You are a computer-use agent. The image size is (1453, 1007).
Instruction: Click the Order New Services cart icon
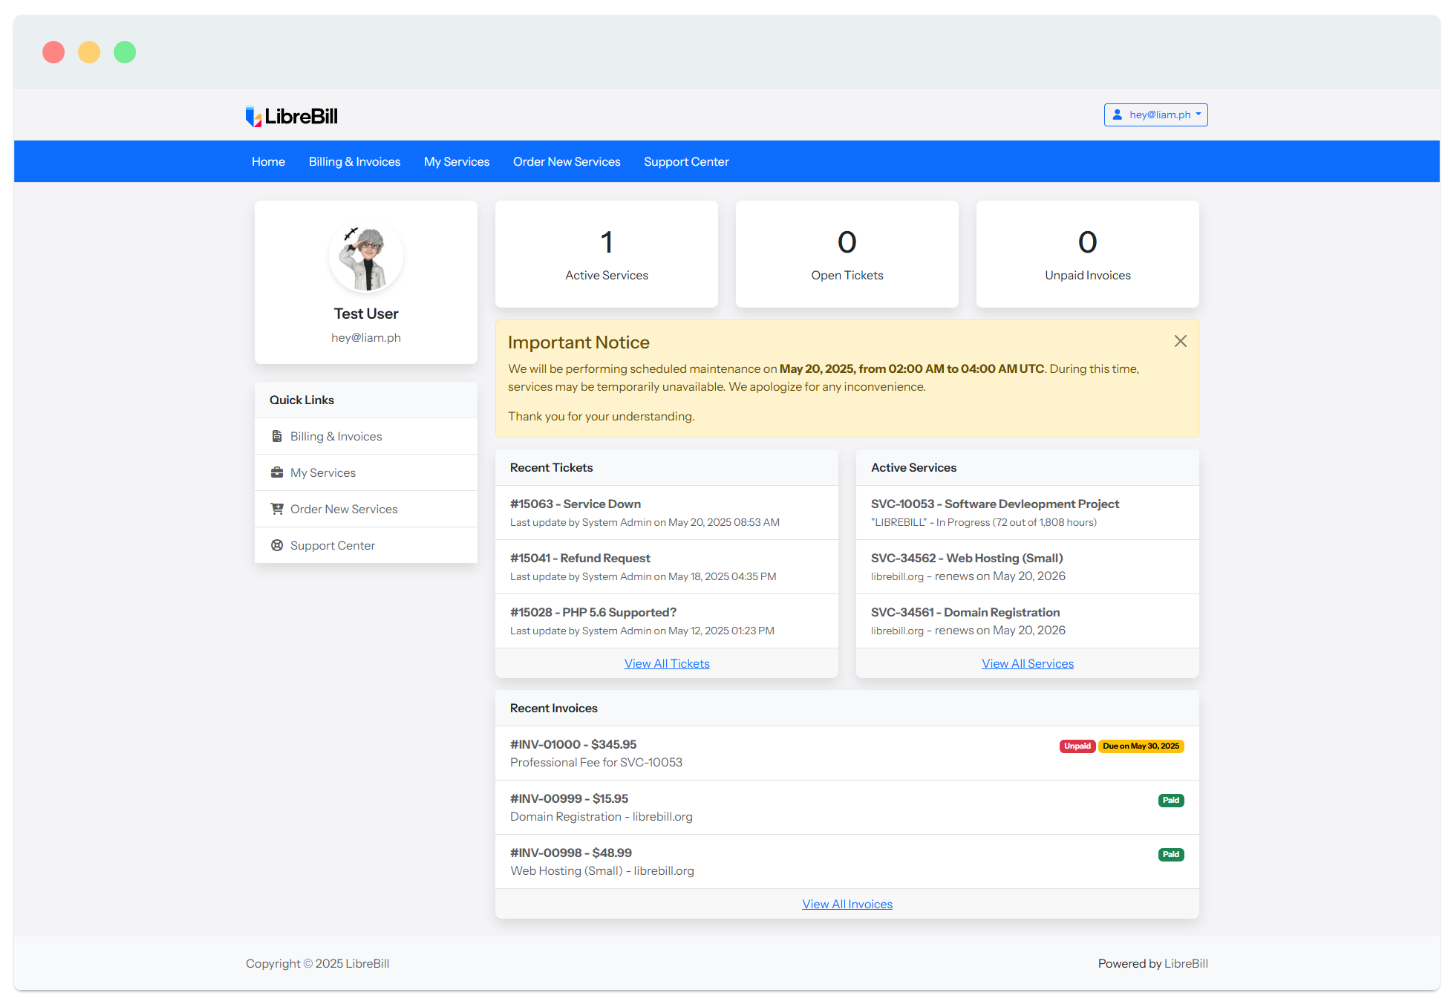point(277,509)
